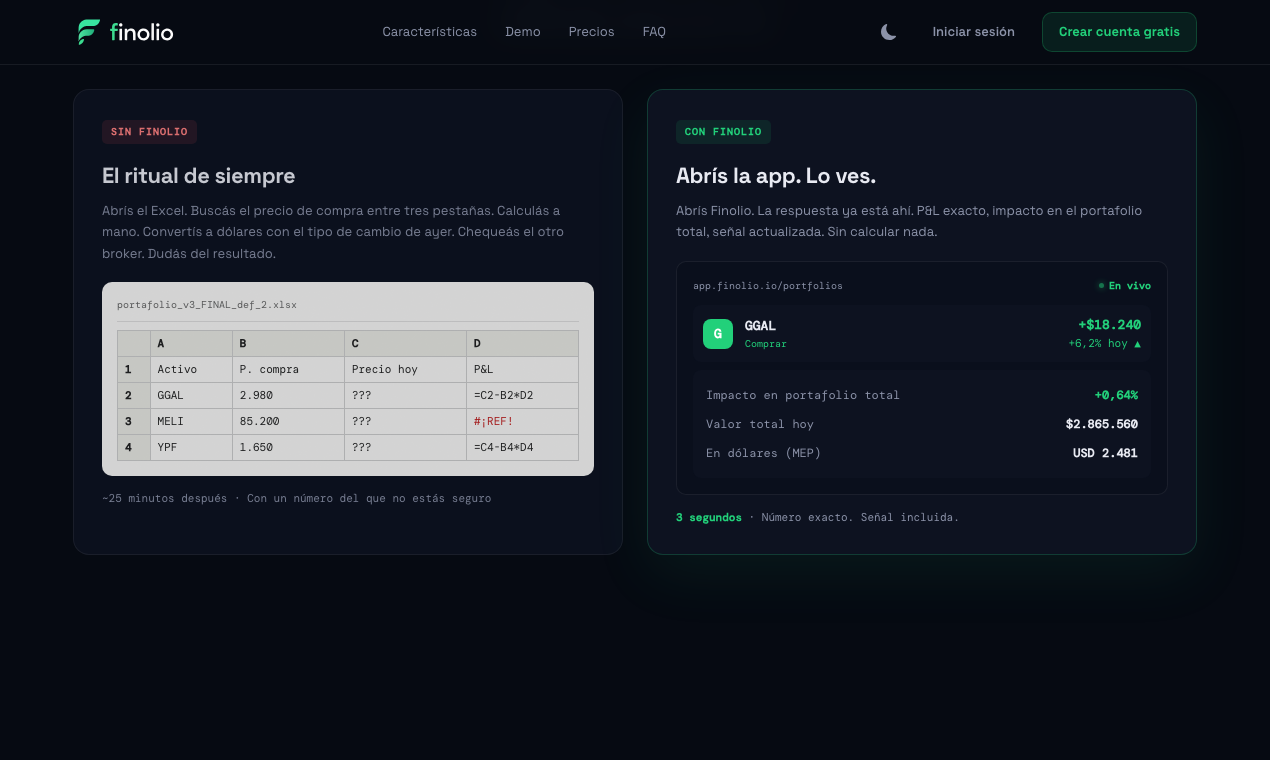Click the Comprar signal label
1270x760 pixels.
click(x=766, y=344)
